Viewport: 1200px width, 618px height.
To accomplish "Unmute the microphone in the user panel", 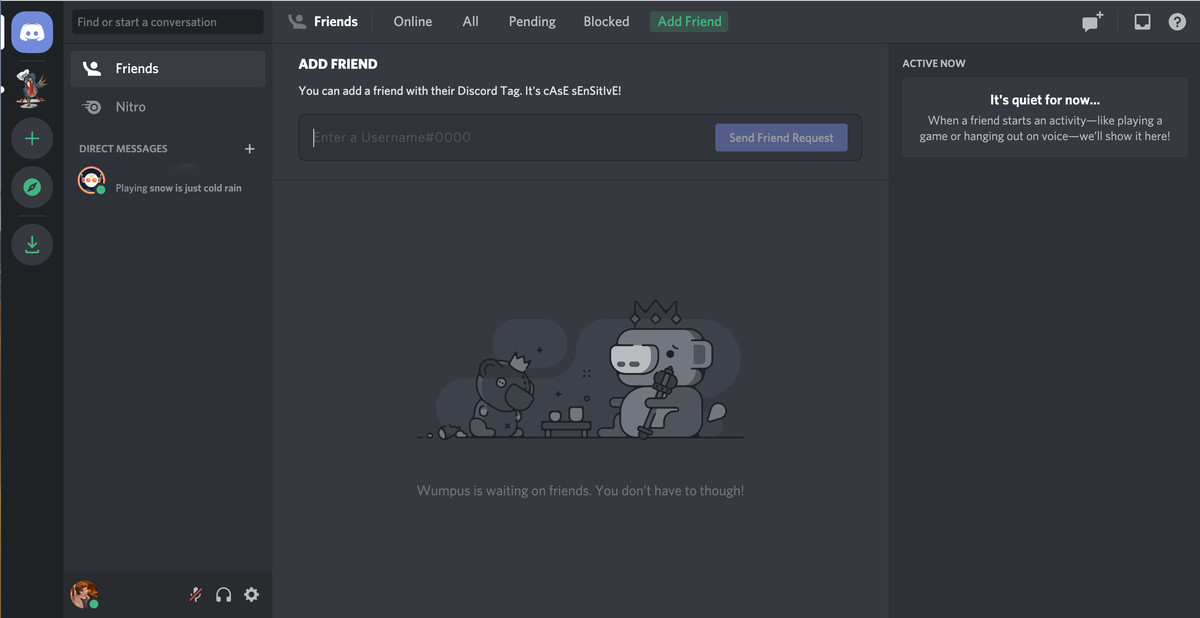I will click(x=195, y=594).
